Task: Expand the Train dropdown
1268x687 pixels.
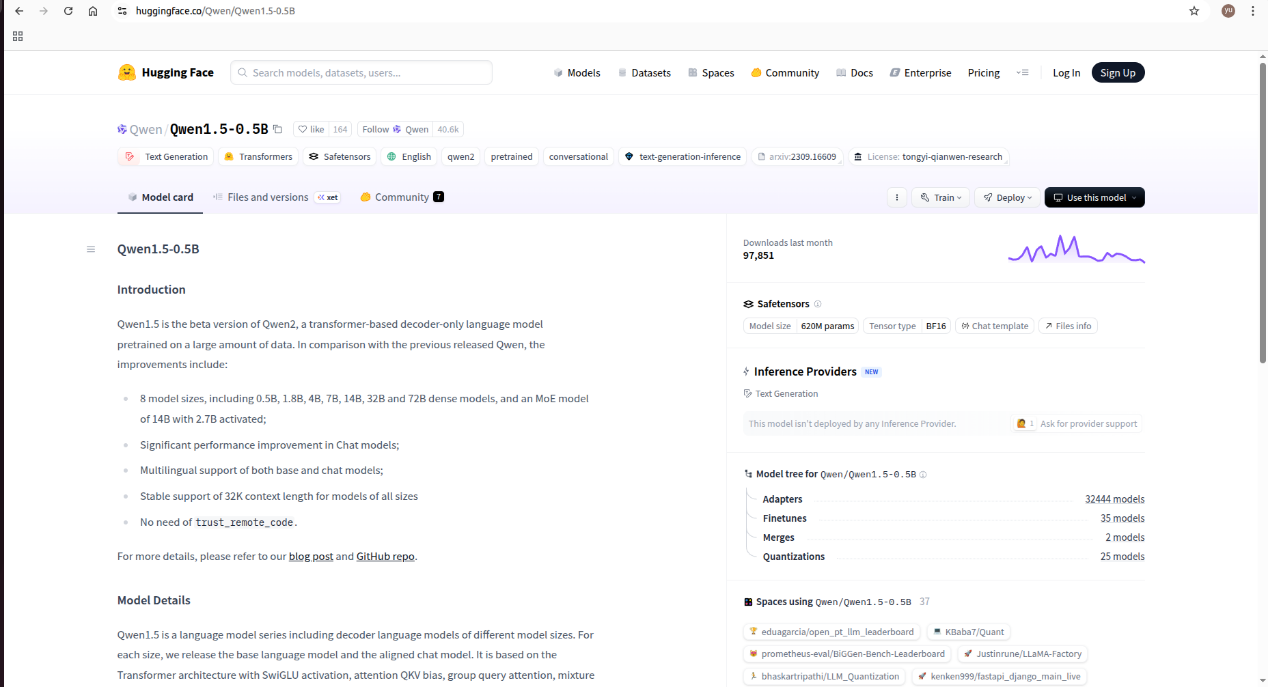Action: pos(942,198)
